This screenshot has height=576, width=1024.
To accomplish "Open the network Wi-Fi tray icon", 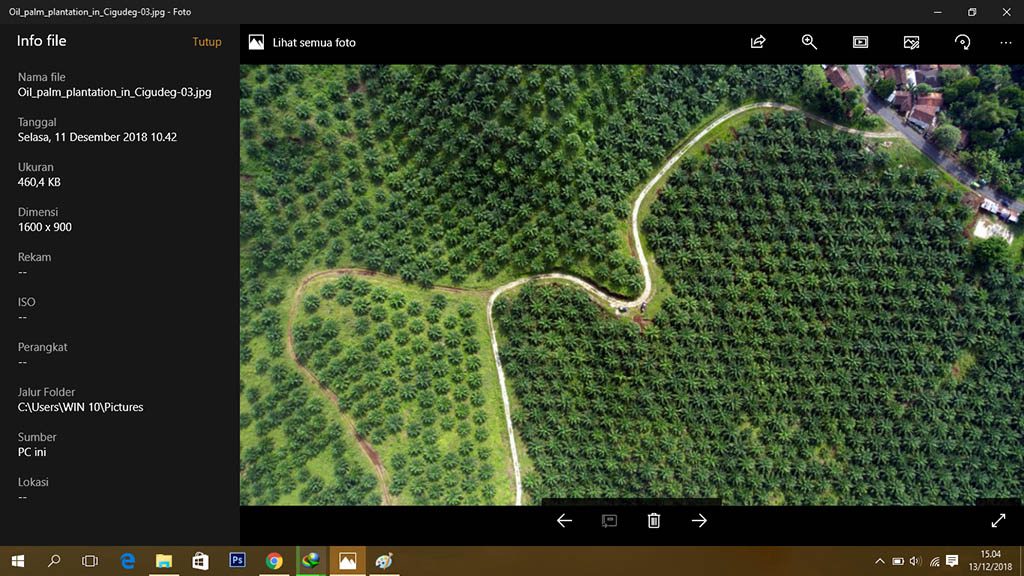I will 935,561.
